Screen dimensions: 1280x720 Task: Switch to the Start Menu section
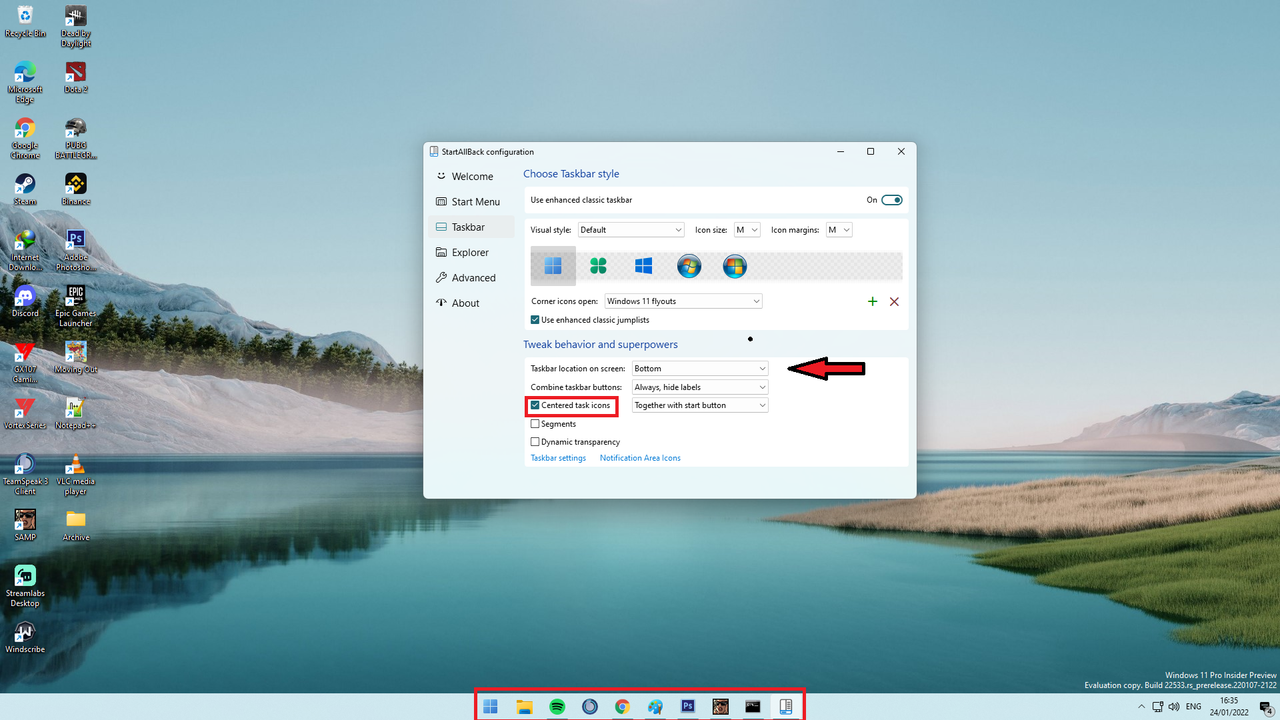coord(471,202)
